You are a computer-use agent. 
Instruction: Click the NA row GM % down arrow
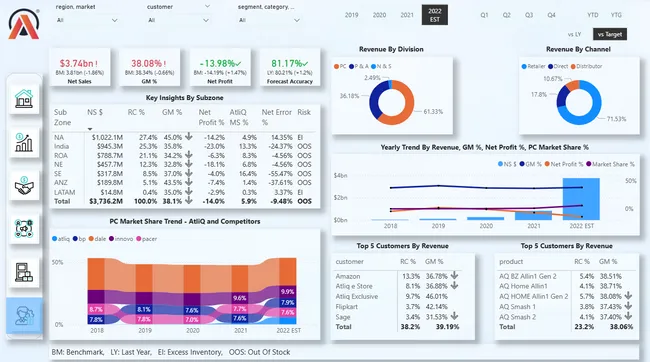(189, 136)
